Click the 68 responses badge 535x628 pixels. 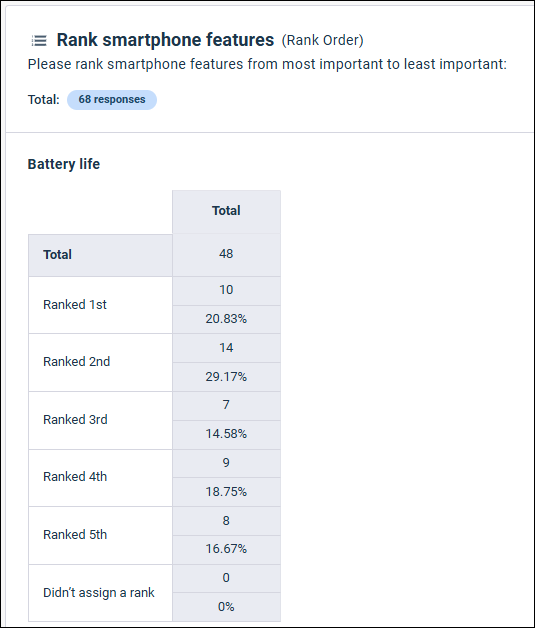tap(112, 100)
